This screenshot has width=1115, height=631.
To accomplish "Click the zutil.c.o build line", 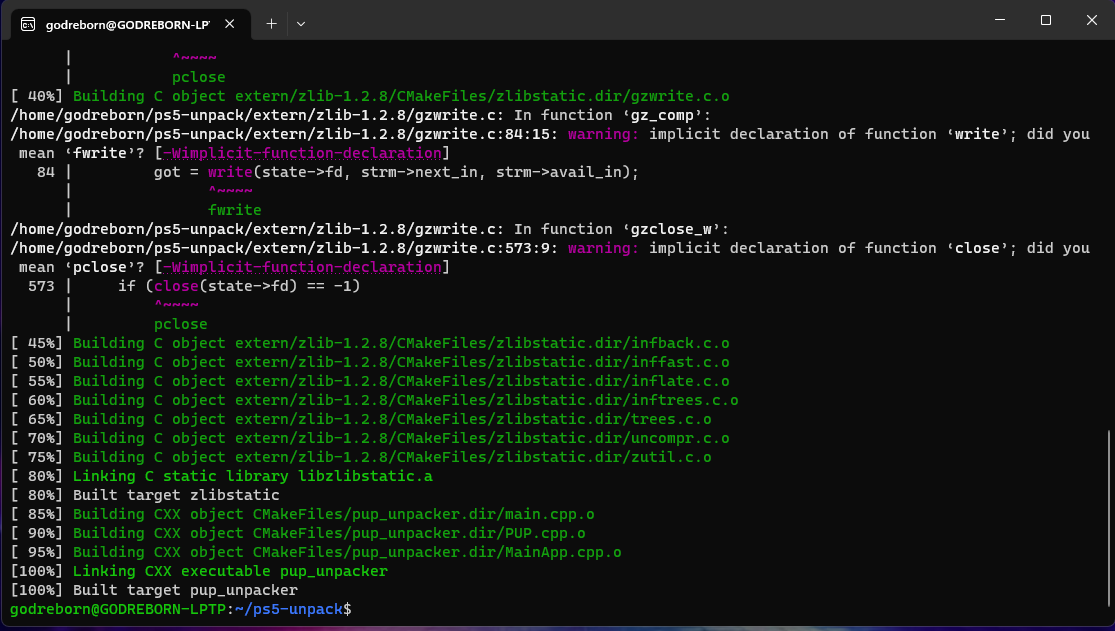I will 361,457.
